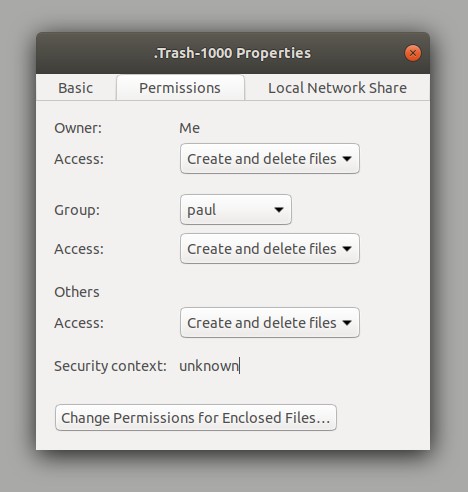Click the .Trash-1000 Properties title bar
468x492 pixels.
[x=232, y=53]
